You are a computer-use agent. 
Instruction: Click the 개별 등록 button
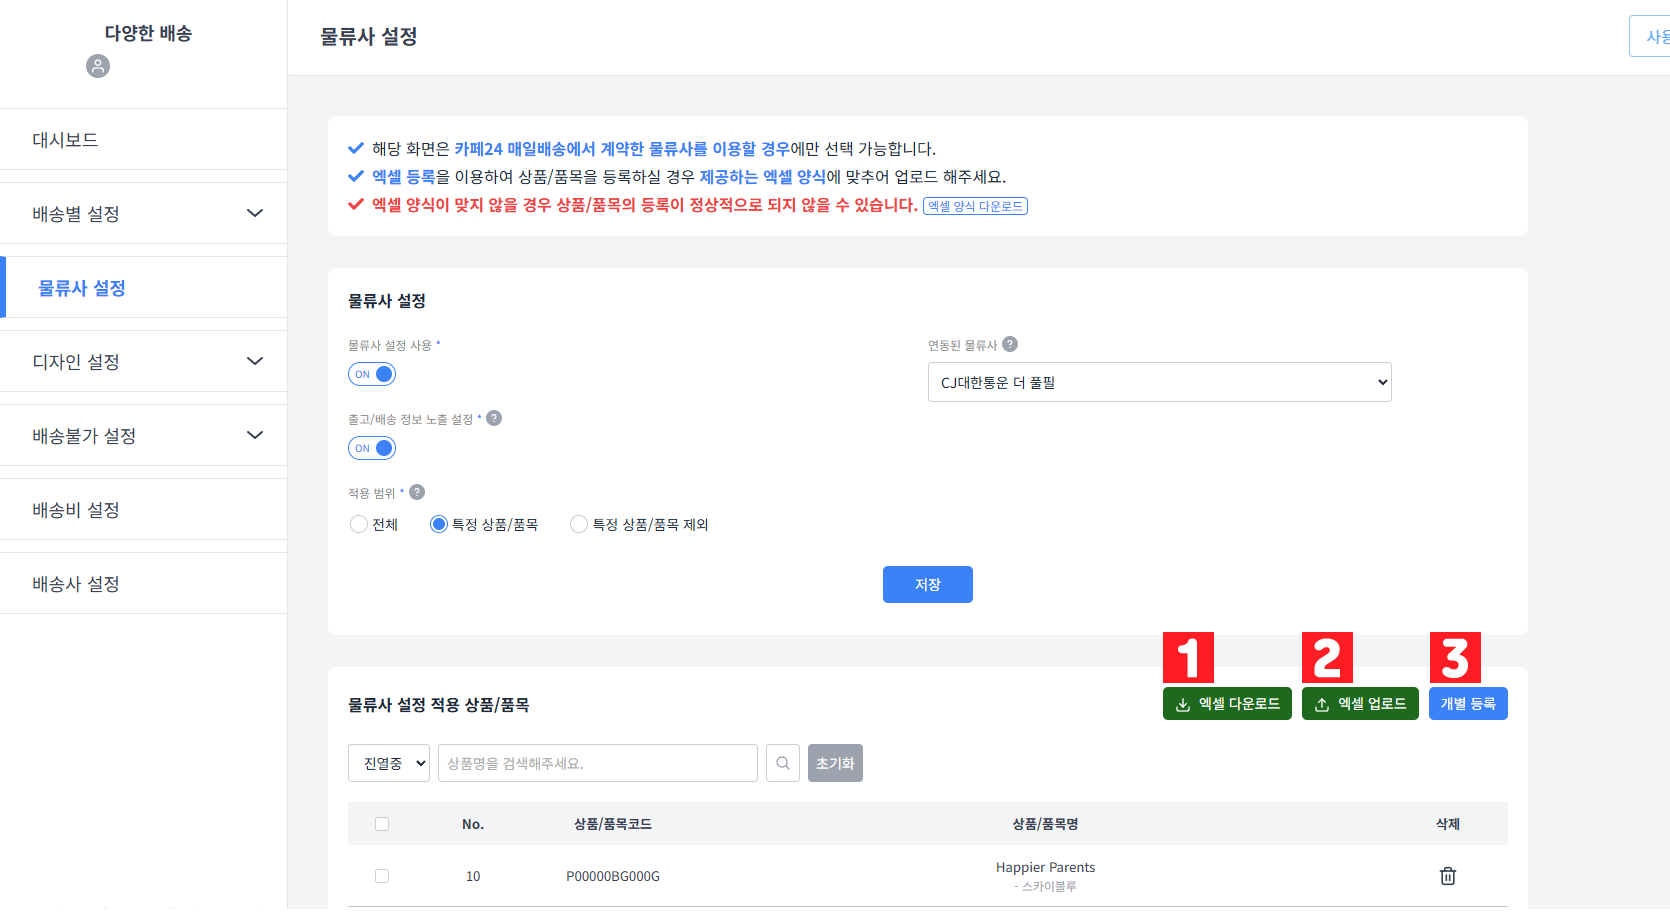1467,703
